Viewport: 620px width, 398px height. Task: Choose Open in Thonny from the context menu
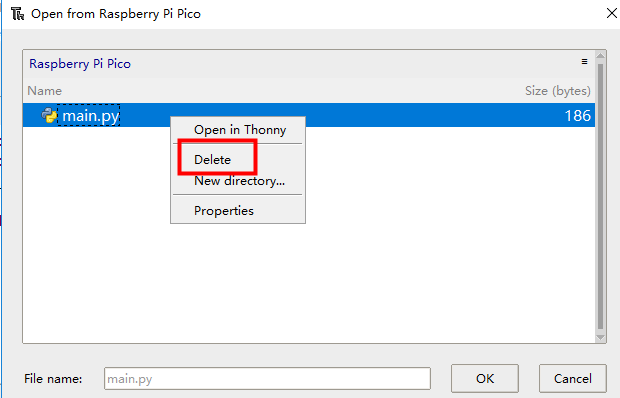[240, 130]
